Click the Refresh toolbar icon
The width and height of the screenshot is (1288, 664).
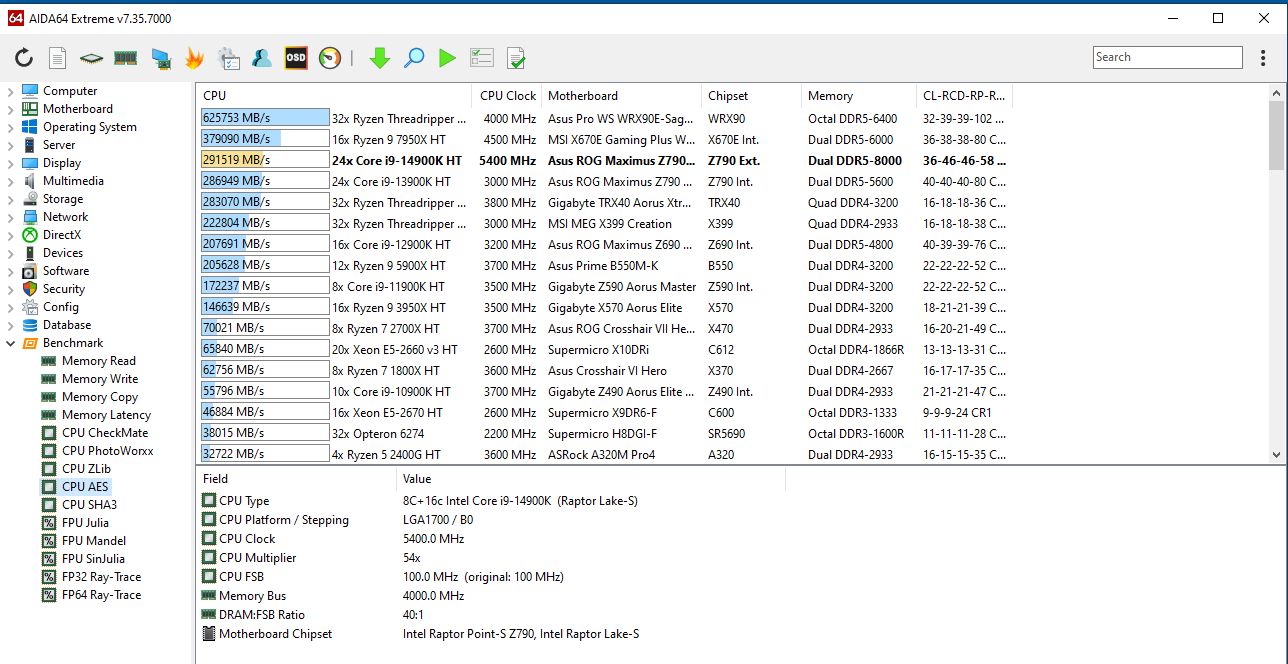[24, 58]
